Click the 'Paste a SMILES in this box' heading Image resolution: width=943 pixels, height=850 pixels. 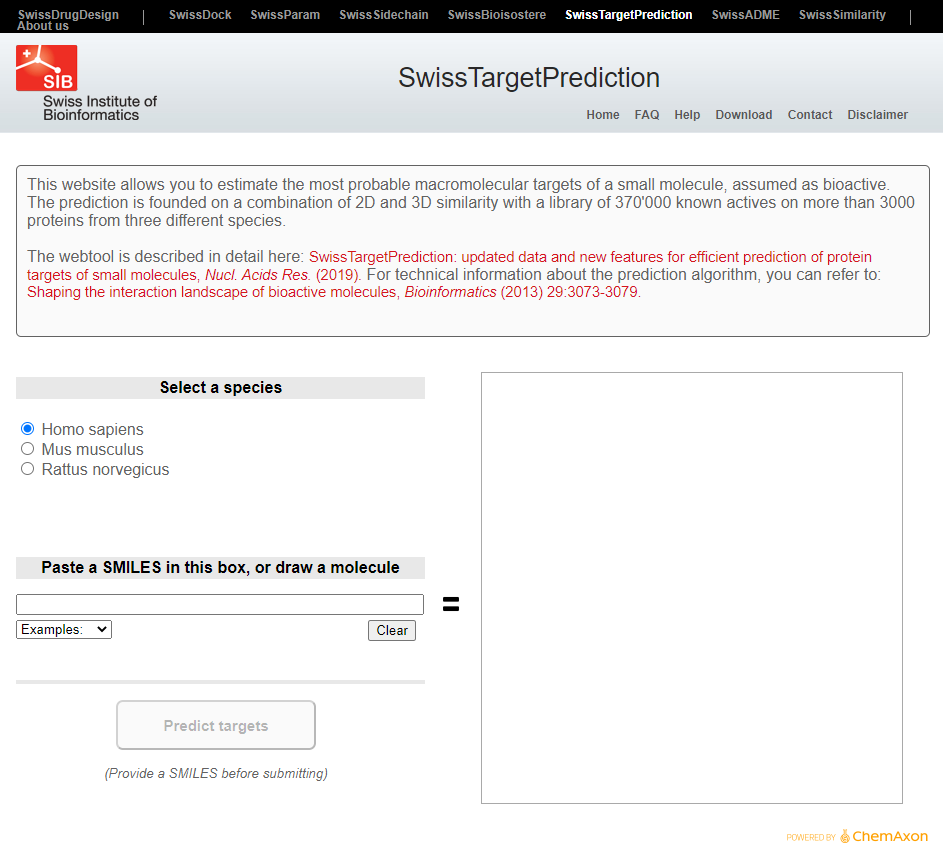point(220,567)
